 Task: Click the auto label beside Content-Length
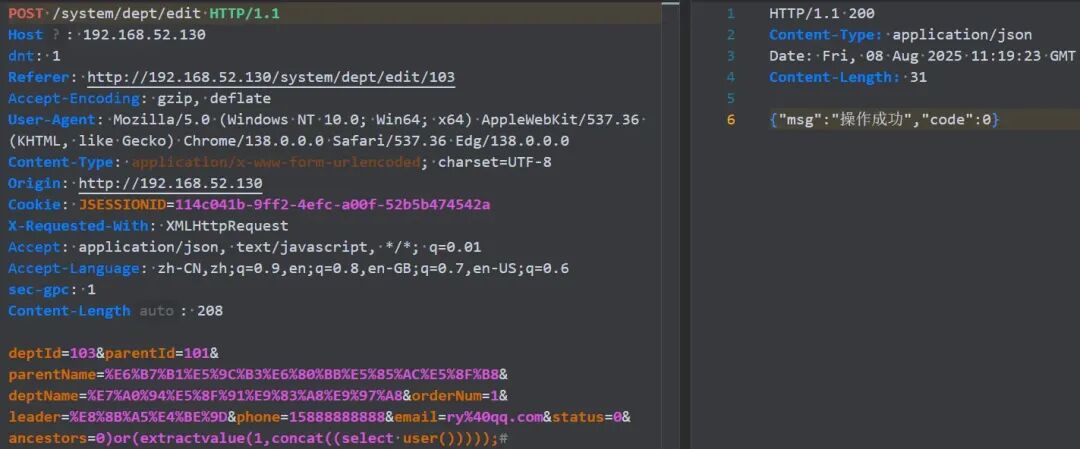(156, 311)
